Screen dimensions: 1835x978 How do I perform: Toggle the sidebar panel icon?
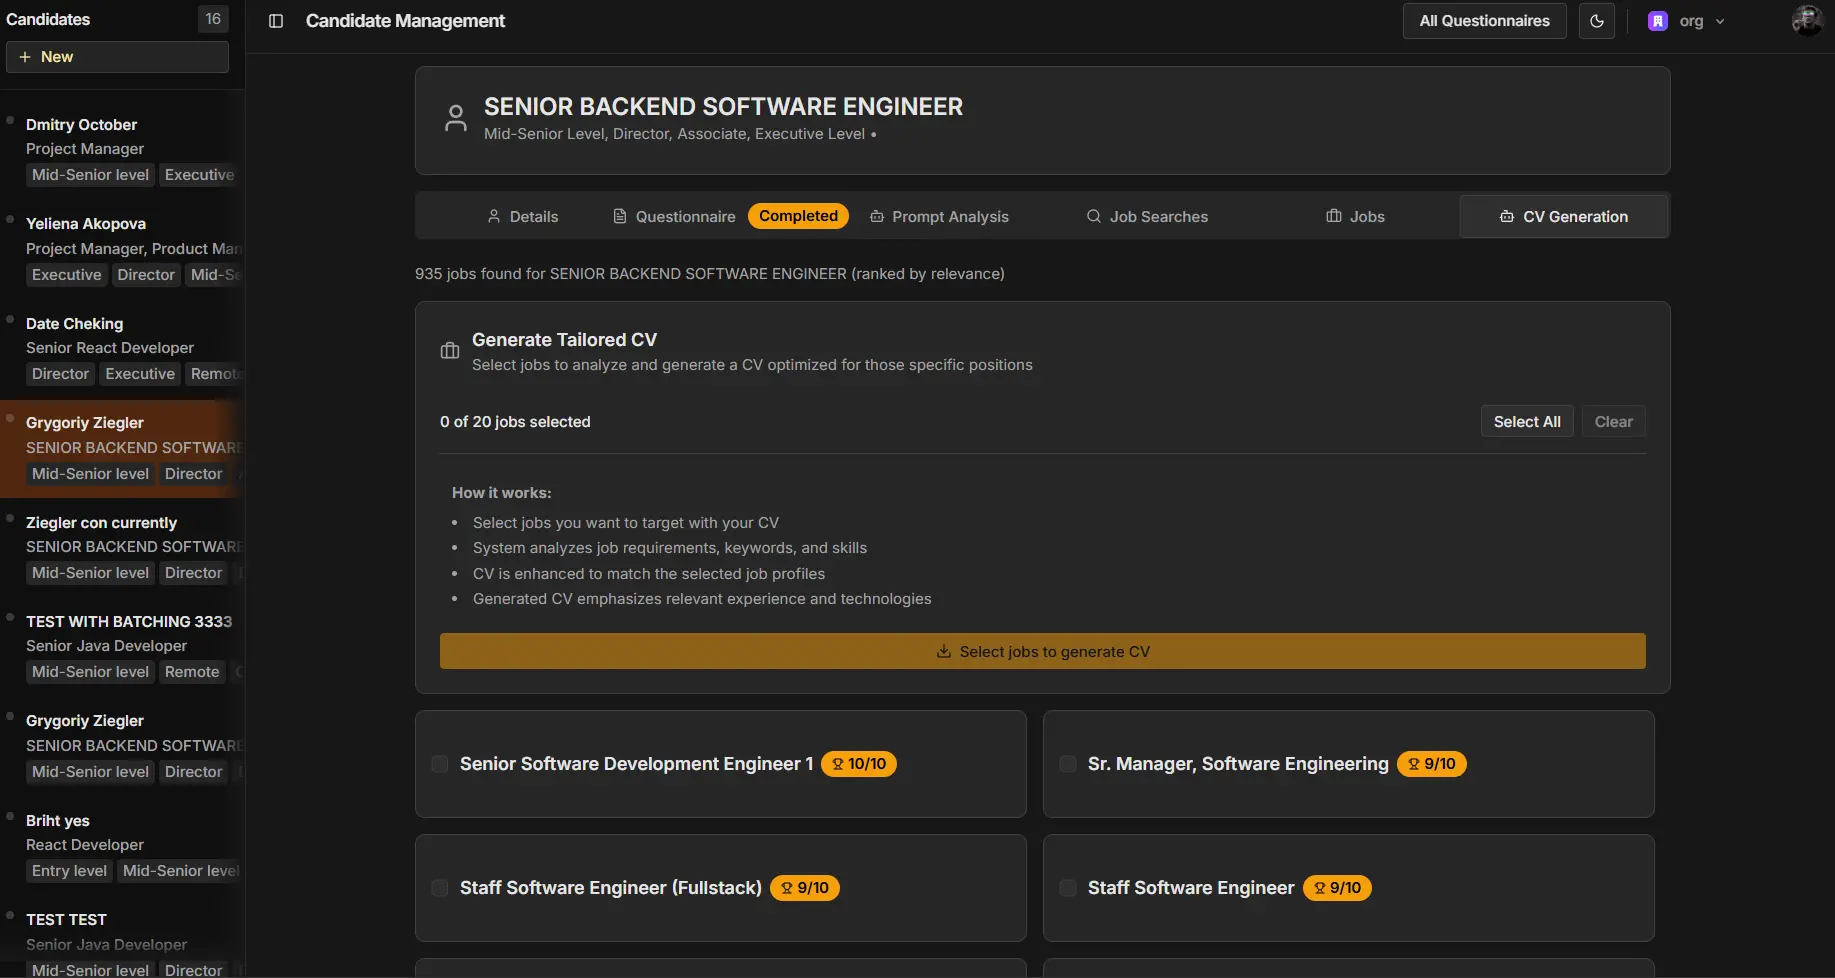[x=276, y=21]
